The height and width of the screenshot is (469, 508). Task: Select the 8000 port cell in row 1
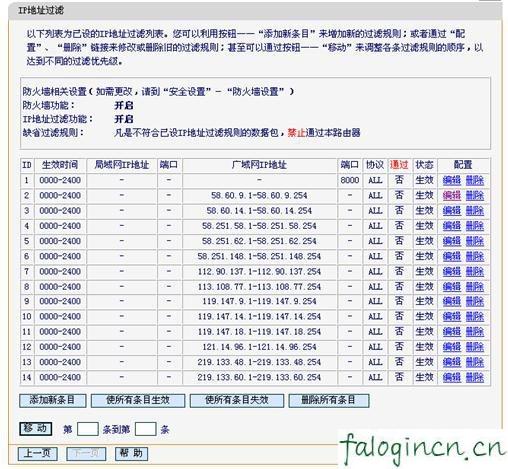(x=350, y=180)
